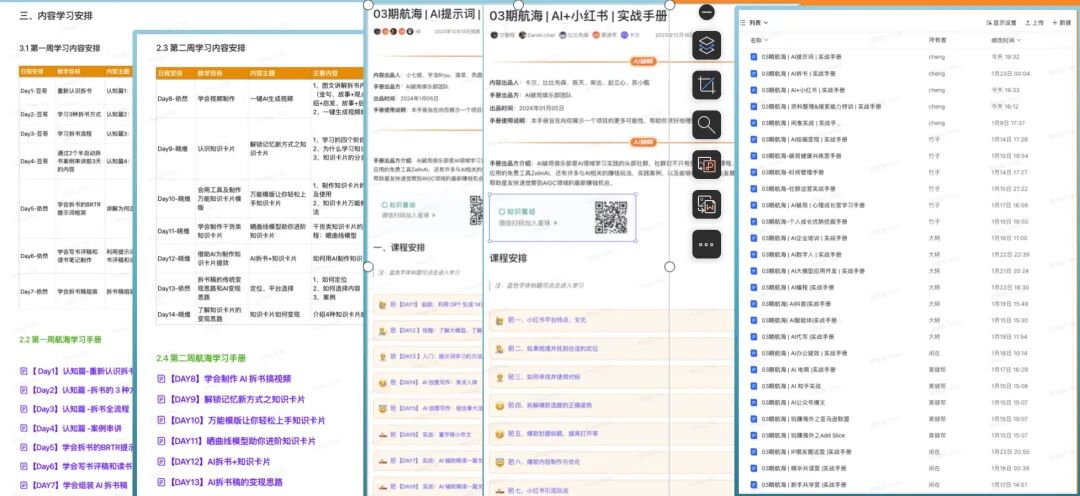The image size is (1080, 496).
Task: Click the 'Day9-晓维' cell in week two table
Action: tap(174, 148)
